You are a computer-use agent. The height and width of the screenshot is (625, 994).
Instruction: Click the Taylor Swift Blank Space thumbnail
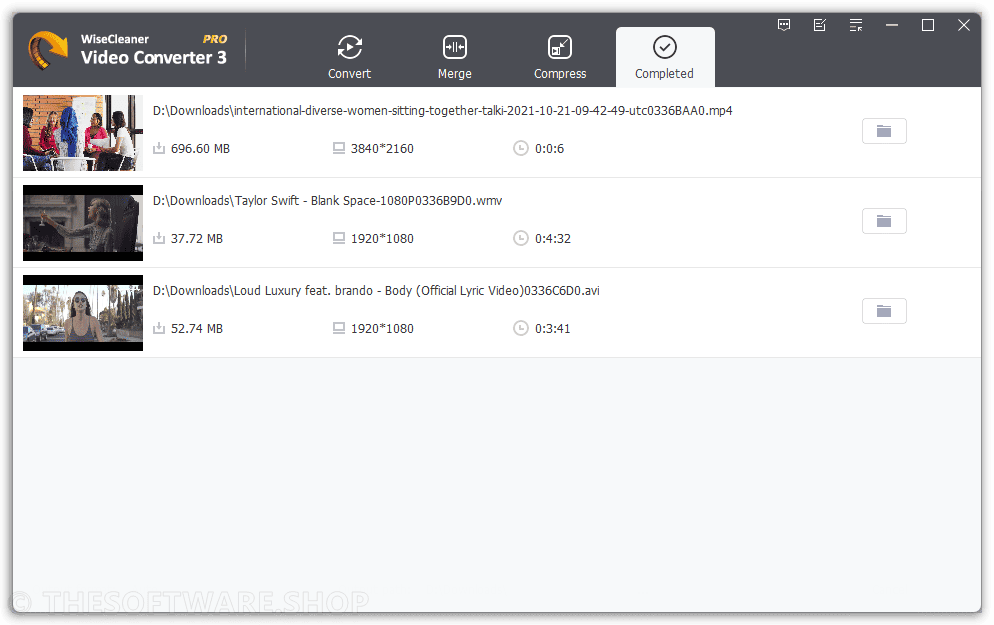coord(83,223)
